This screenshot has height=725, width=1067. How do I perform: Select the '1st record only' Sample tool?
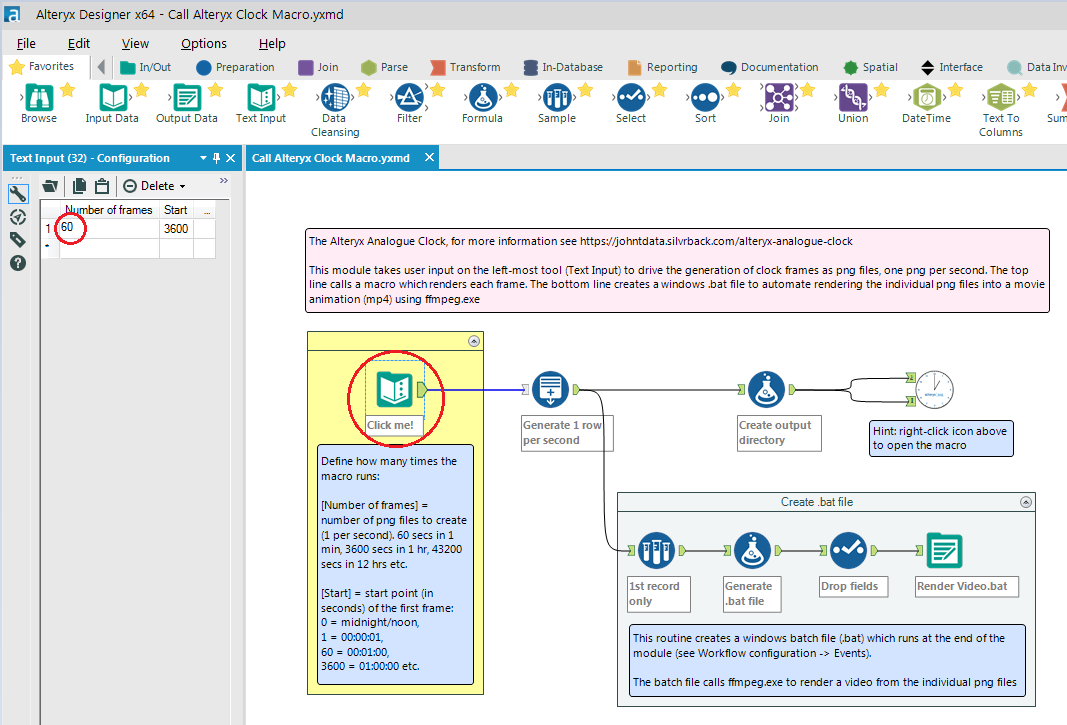(x=656, y=551)
